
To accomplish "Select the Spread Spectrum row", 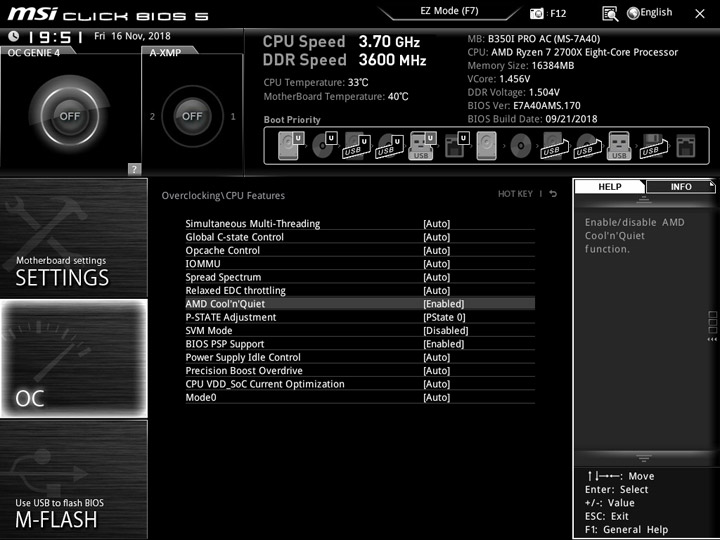I will [360, 277].
